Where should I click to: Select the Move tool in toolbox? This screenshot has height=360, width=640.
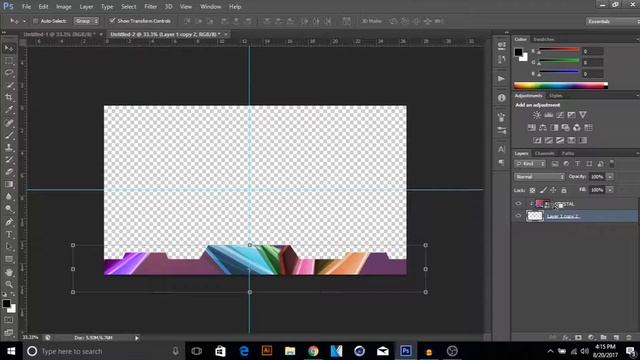click(x=9, y=48)
